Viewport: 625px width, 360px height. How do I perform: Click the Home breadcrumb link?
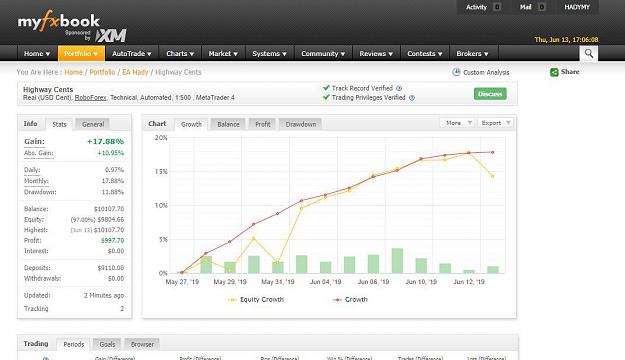click(x=73, y=72)
